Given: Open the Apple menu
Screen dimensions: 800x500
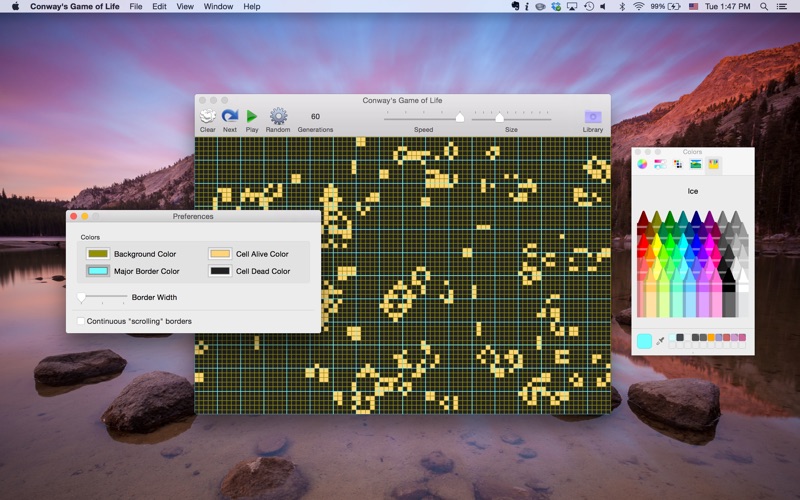Looking at the screenshot, I should 15,6.
